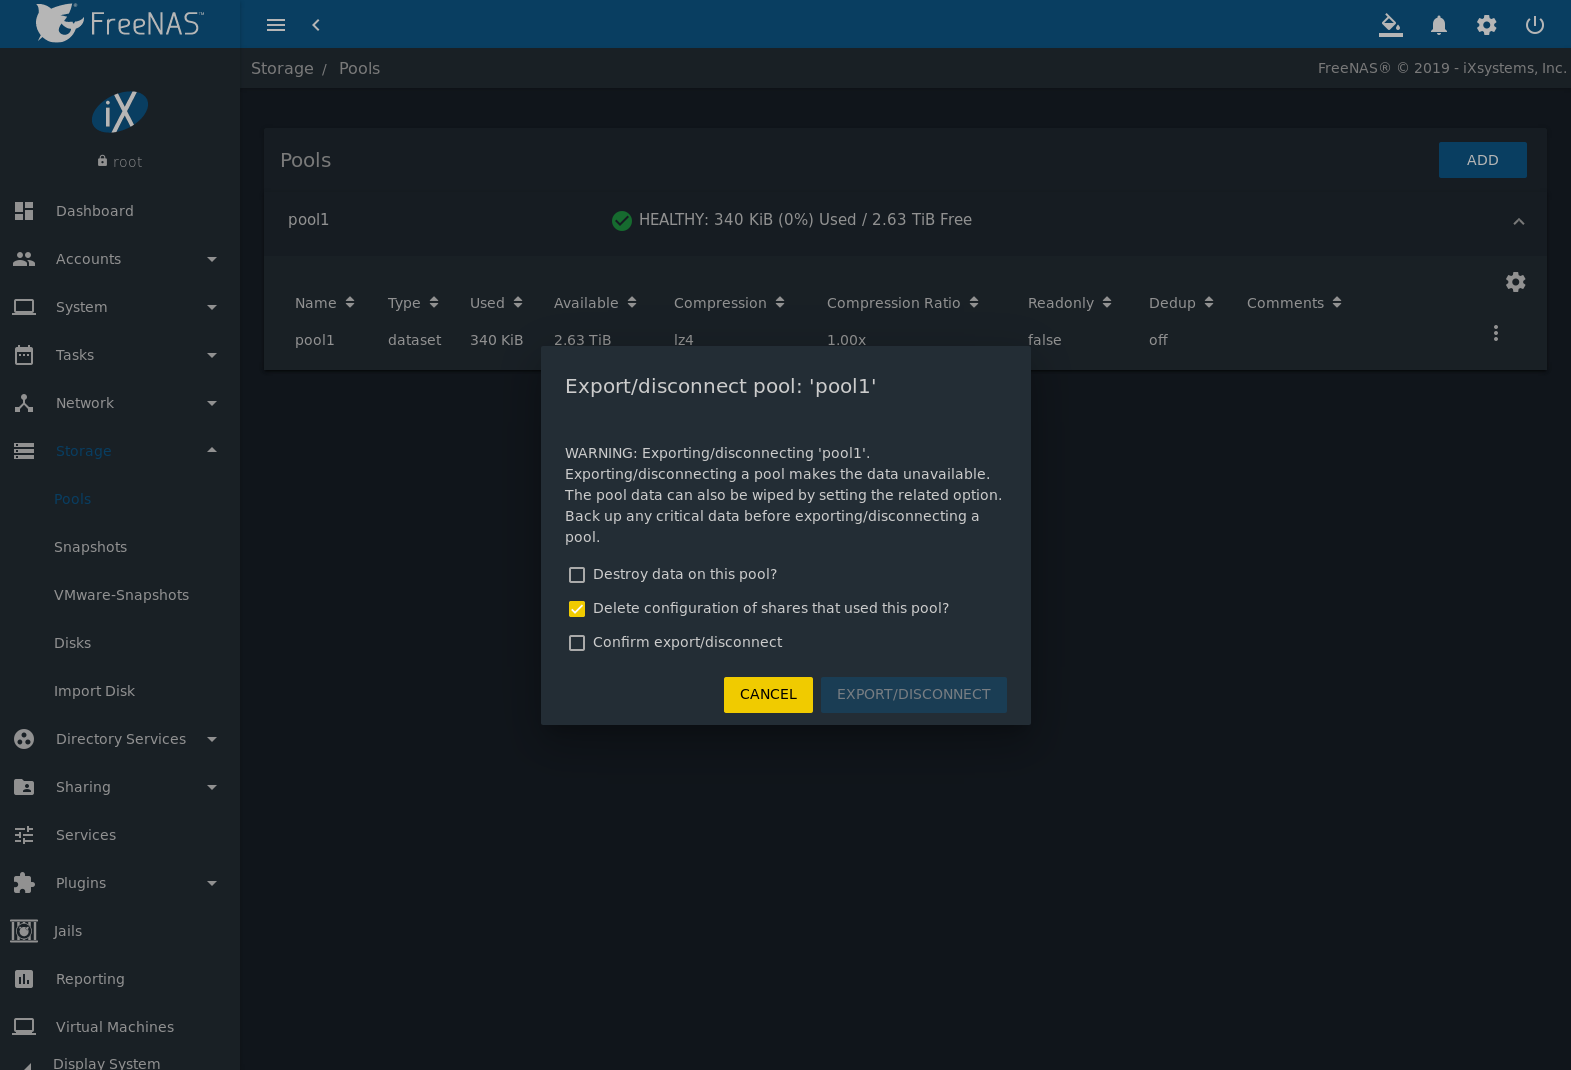
Task: Click the Services sliders icon
Action: (24, 835)
